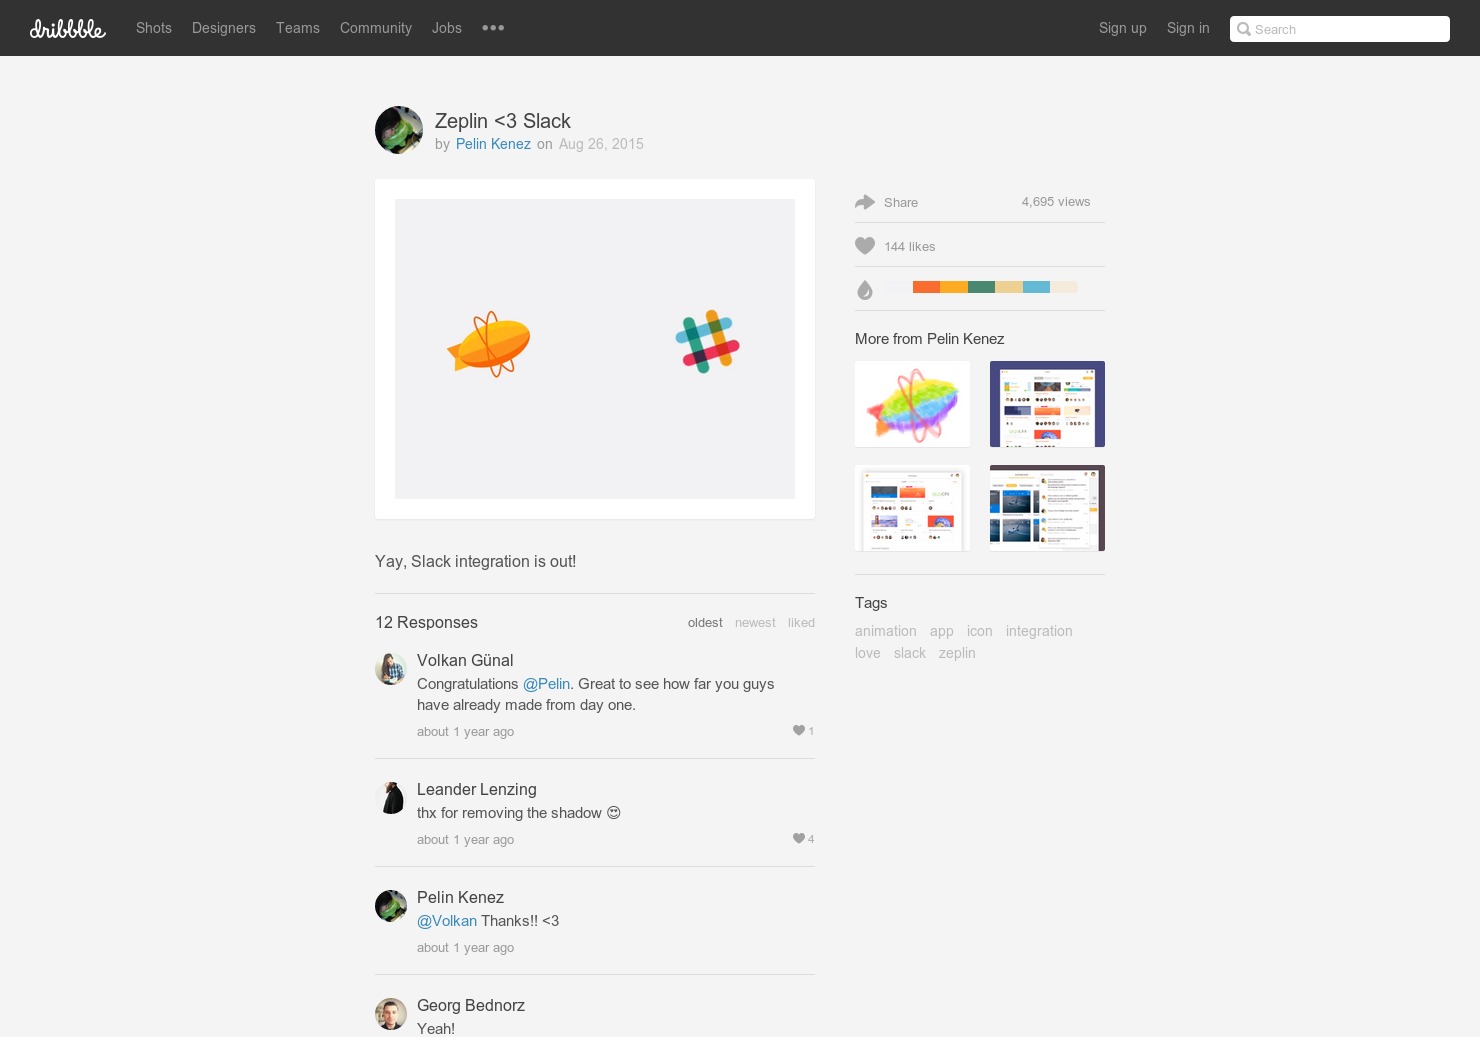
Task: Click inside the Search input field
Action: pyautogui.click(x=1340, y=29)
